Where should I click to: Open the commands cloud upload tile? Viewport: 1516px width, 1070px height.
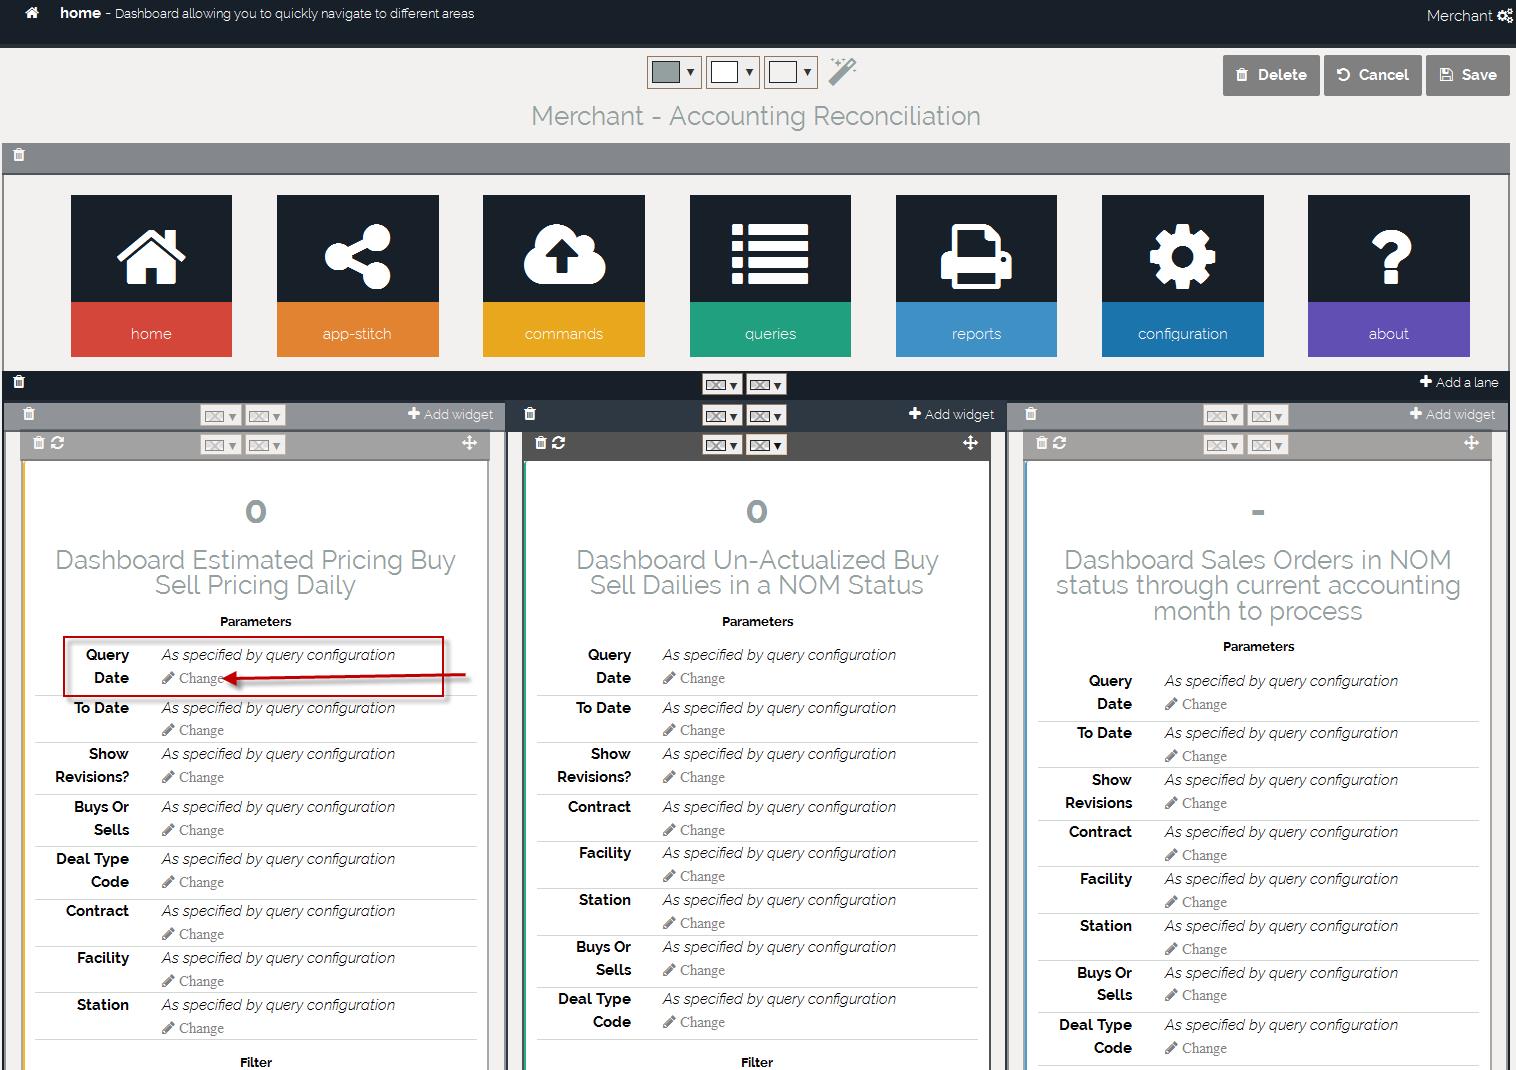563,275
